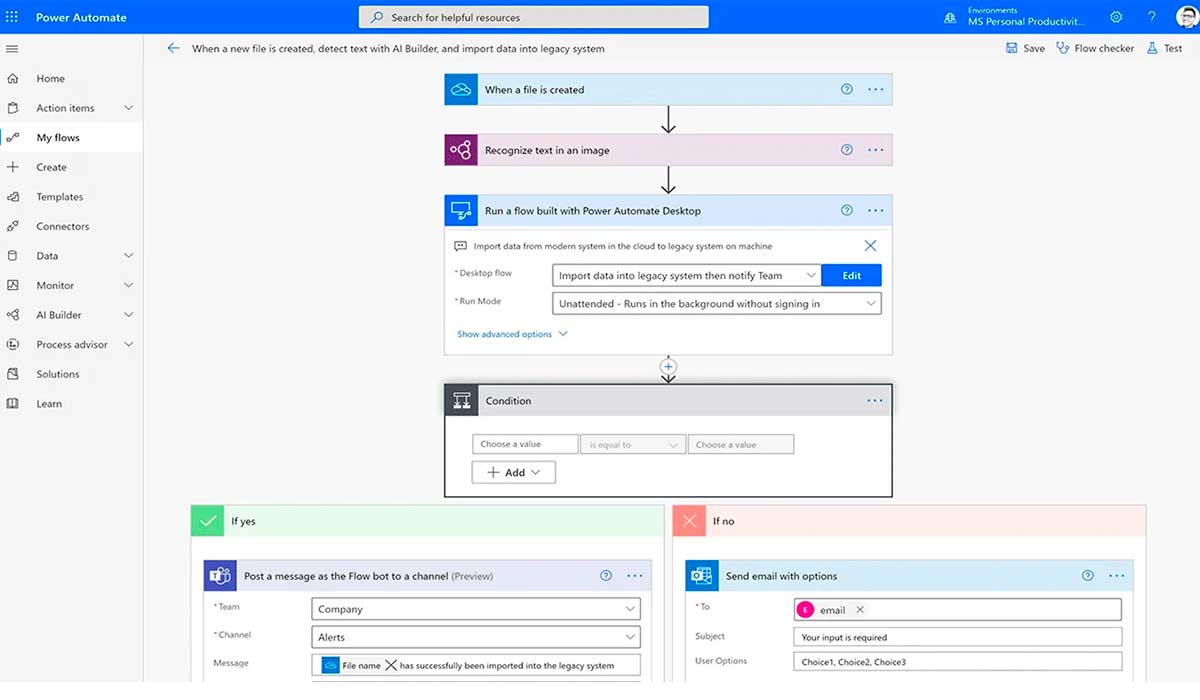Viewport: 1200px width, 700px height.
Task: Click the Subject field of email
Action: click(x=958, y=637)
